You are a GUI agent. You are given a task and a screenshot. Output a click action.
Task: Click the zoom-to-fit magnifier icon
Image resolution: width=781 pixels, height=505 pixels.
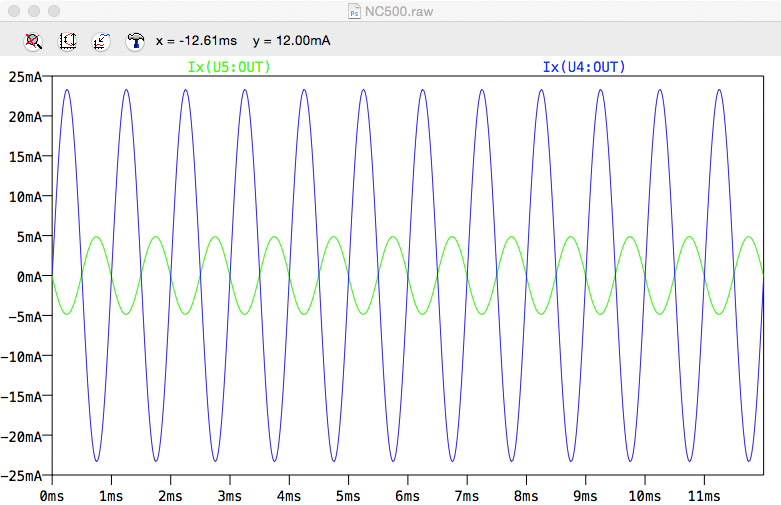tap(33, 41)
